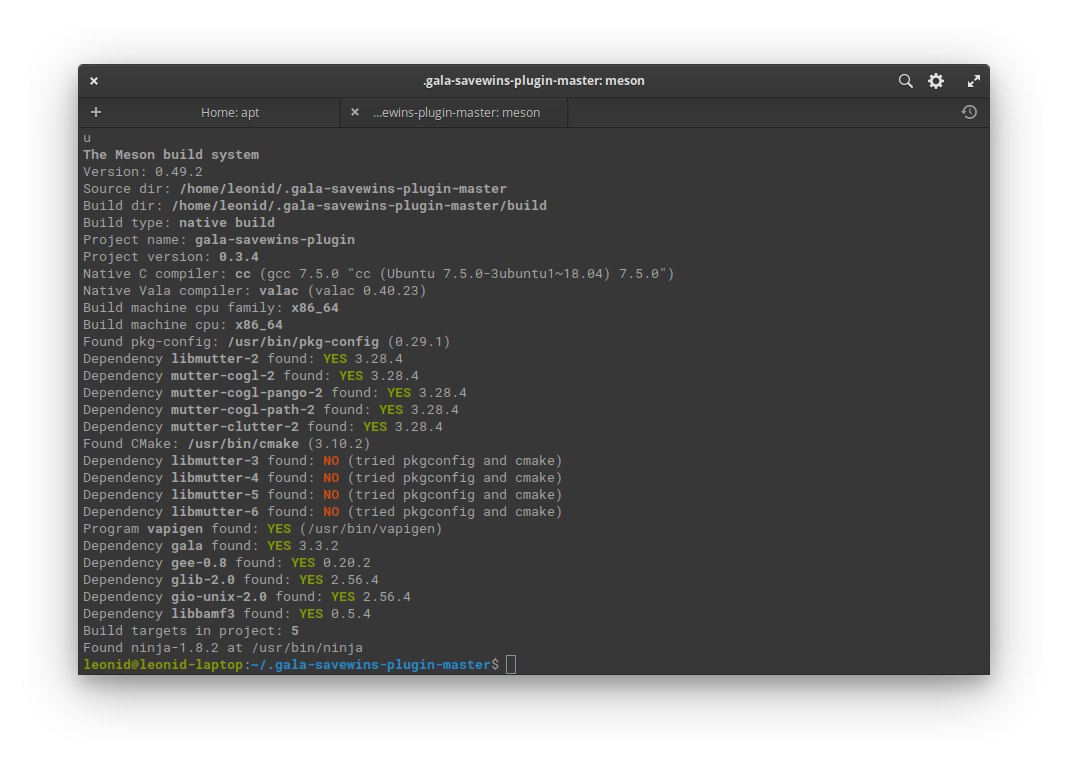Click the 'Found pkg-config' line
The width and height of the screenshot is (1068, 767).
pyautogui.click(x=267, y=342)
